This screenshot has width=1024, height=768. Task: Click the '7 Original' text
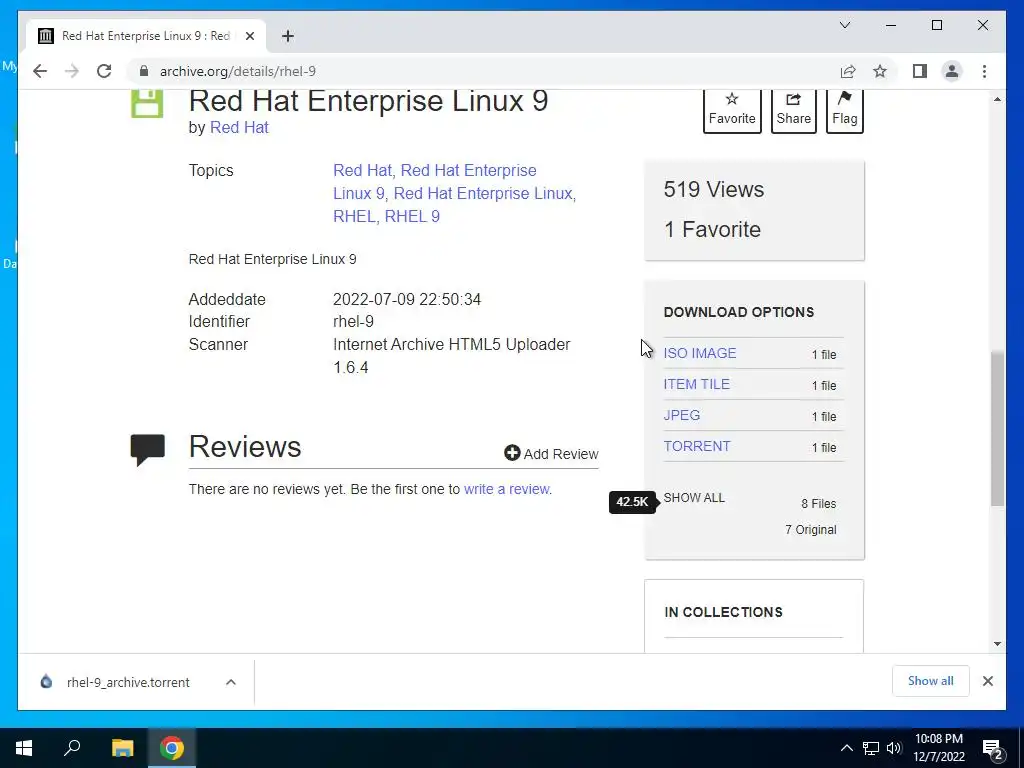(x=810, y=530)
